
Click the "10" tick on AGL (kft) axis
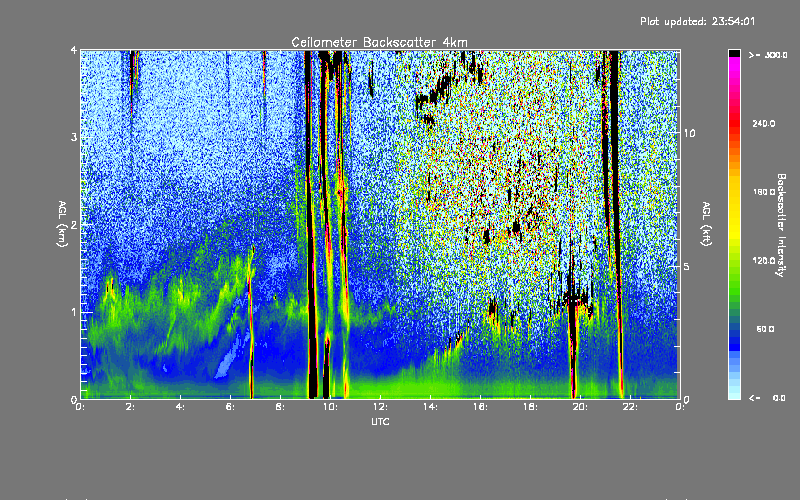[689, 134]
